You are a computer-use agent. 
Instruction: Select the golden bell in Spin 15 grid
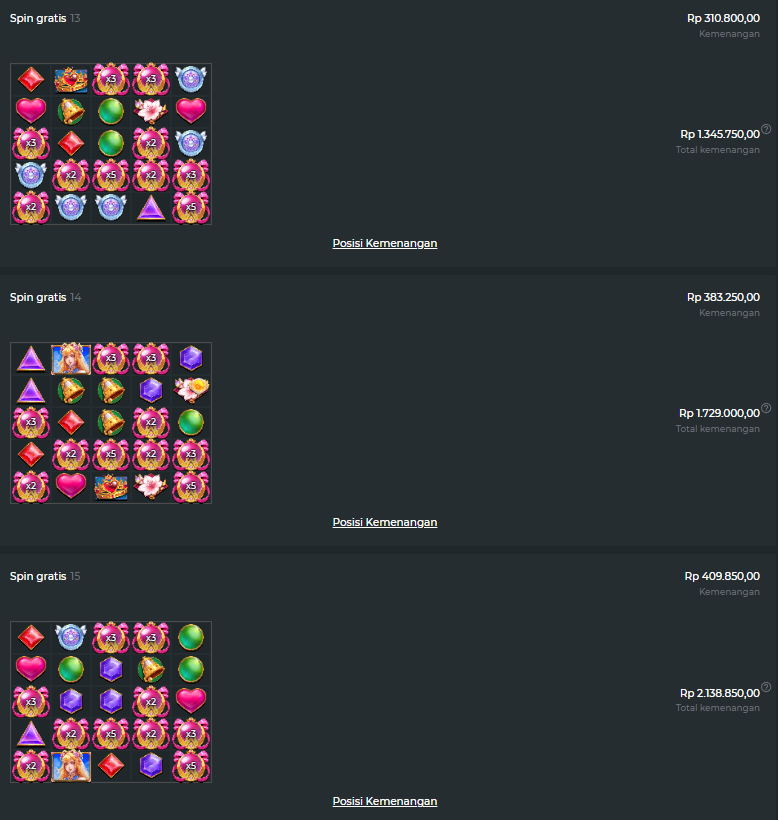click(x=151, y=669)
